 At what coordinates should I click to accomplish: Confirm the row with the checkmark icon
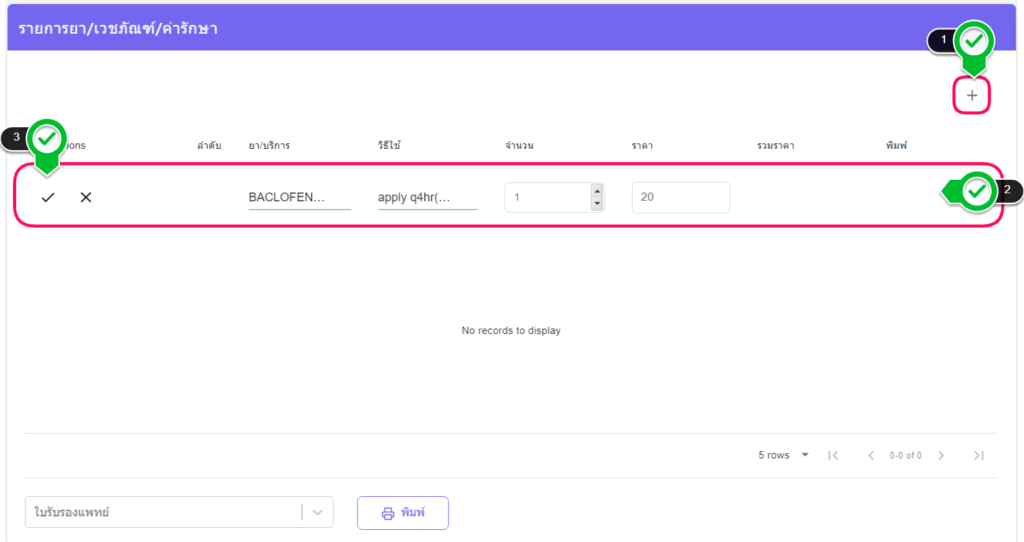[x=48, y=198]
